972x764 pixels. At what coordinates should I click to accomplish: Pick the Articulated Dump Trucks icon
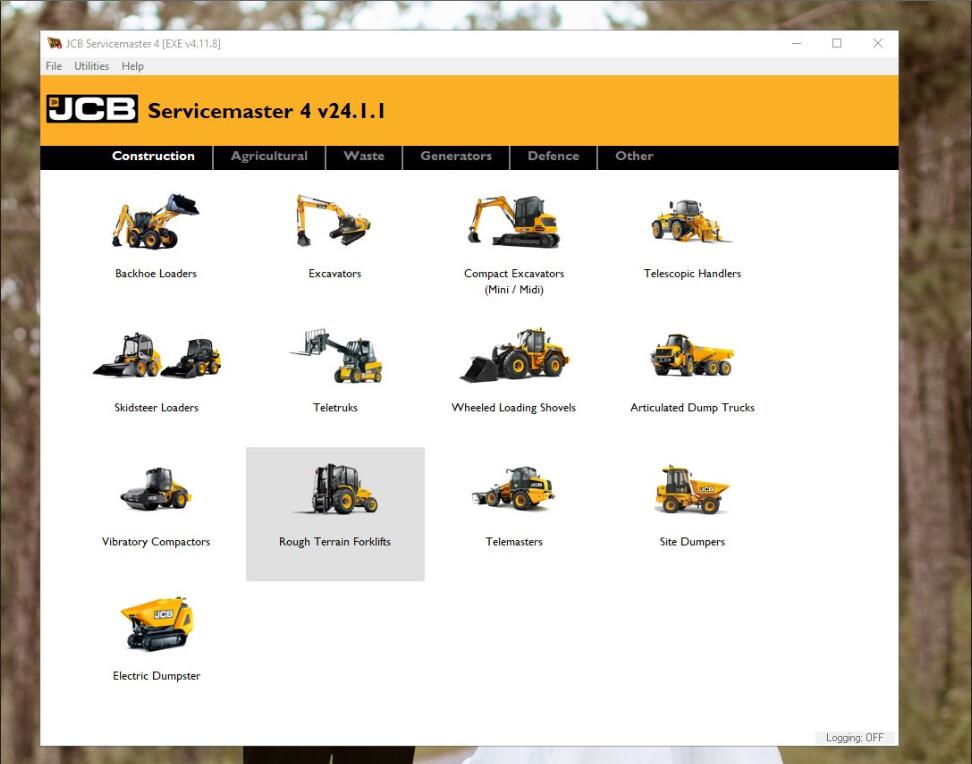[x=692, y=355]
